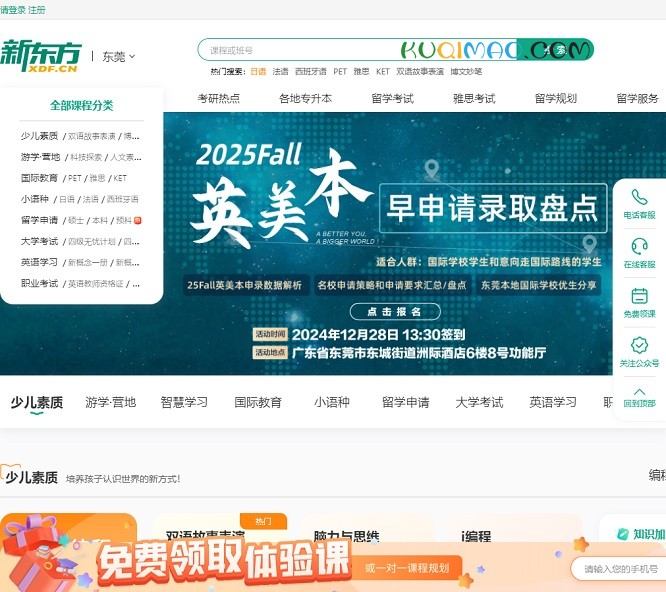
Task: Select hot search term 法语
Action: click(x=280, y=71)
